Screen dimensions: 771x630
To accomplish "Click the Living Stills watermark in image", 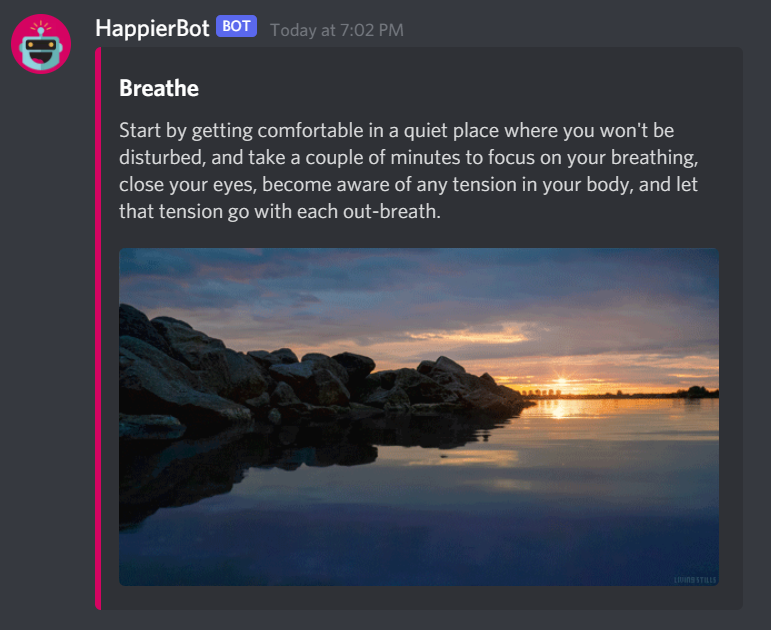I will 695,580.
